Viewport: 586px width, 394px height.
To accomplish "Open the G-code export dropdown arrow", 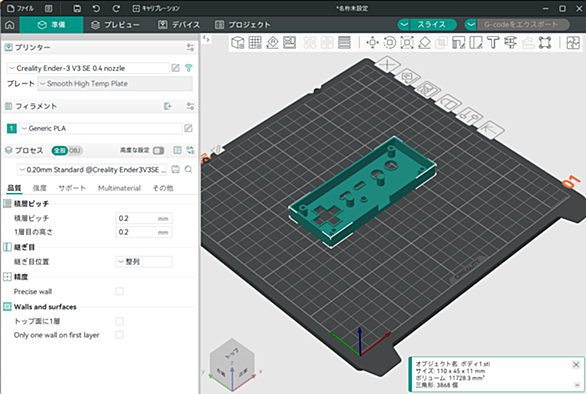I will tap(471, 25).
